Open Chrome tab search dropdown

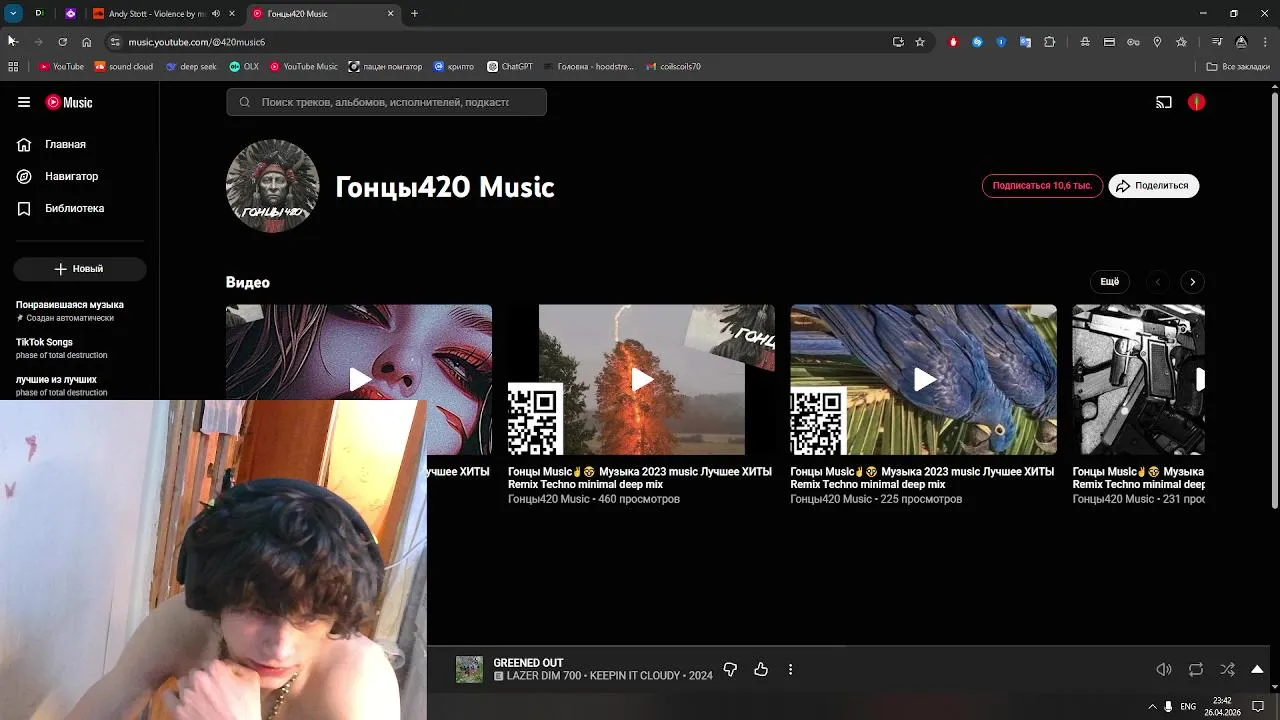coord(13,14)
